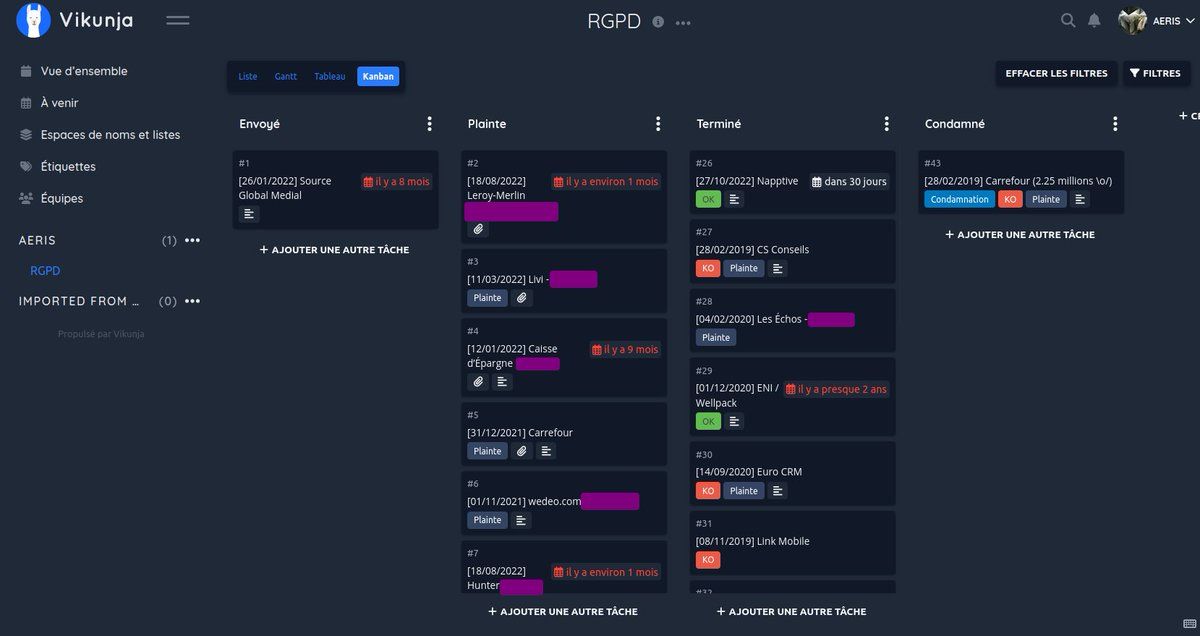Click description icon on Carrefour card #5
Screen dimensions: 1200x636
(546, 451)
